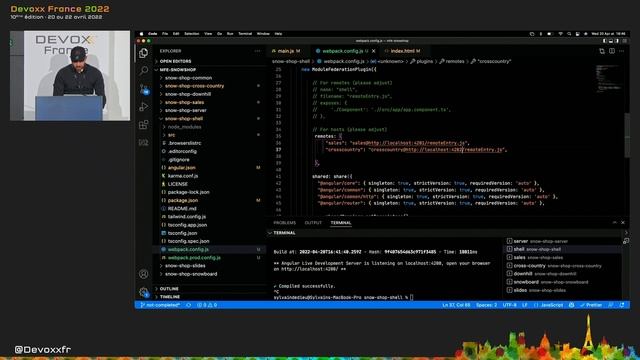The height and width of the screenshot is (360, 640).
Task: Click the git branch indicator in the status bar
Action: 160,305
